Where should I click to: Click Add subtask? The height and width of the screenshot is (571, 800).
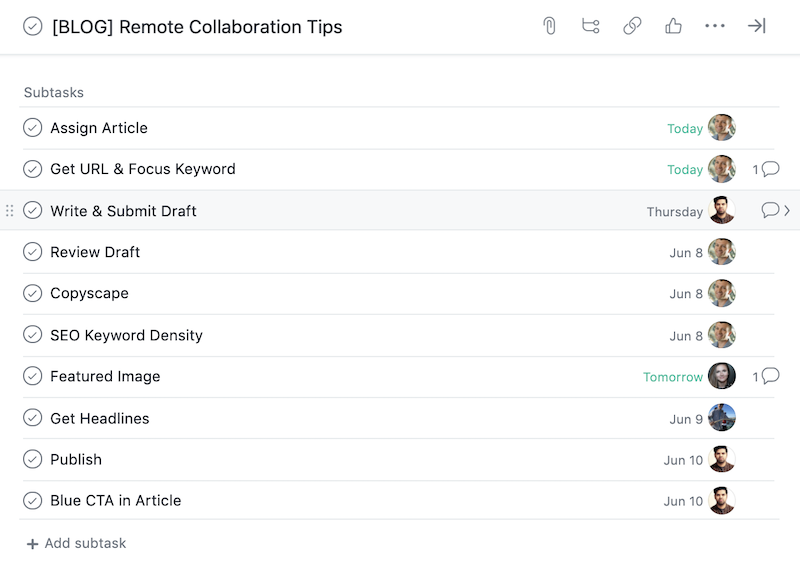point(77,543)
